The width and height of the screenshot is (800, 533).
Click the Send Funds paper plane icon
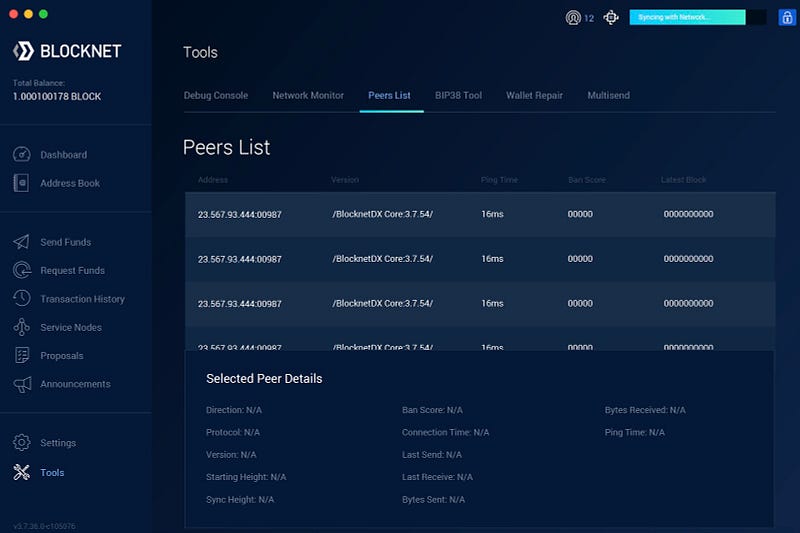coord(21,242)
